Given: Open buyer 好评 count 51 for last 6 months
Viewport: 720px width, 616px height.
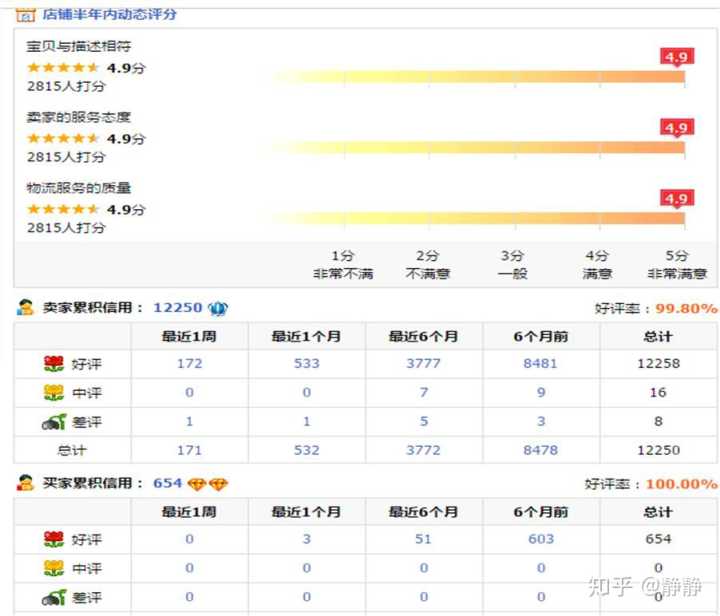Looking at the screenshot, I should [x=423, y=539].
